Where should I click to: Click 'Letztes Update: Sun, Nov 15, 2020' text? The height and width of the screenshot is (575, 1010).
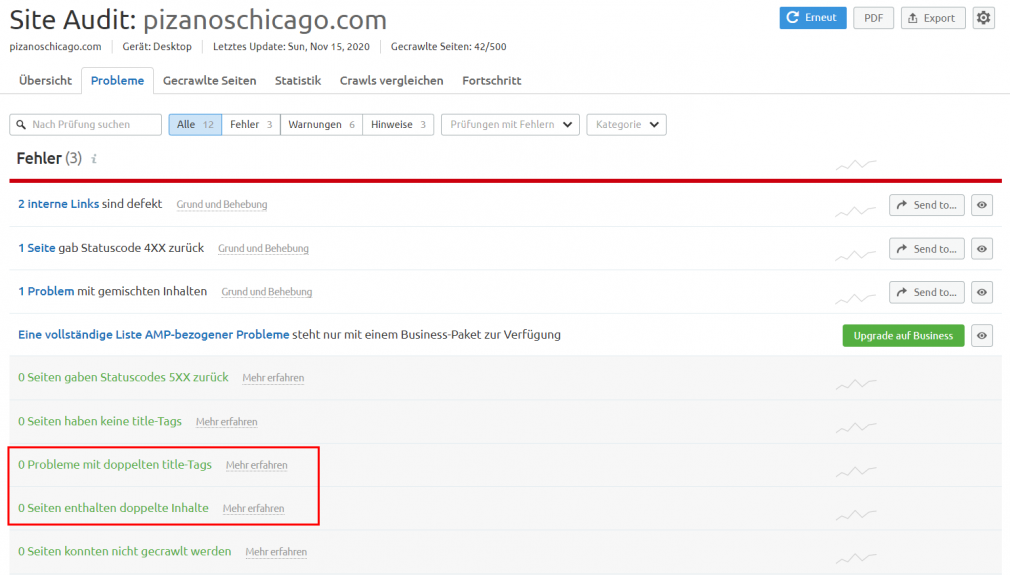pos(291,46)
